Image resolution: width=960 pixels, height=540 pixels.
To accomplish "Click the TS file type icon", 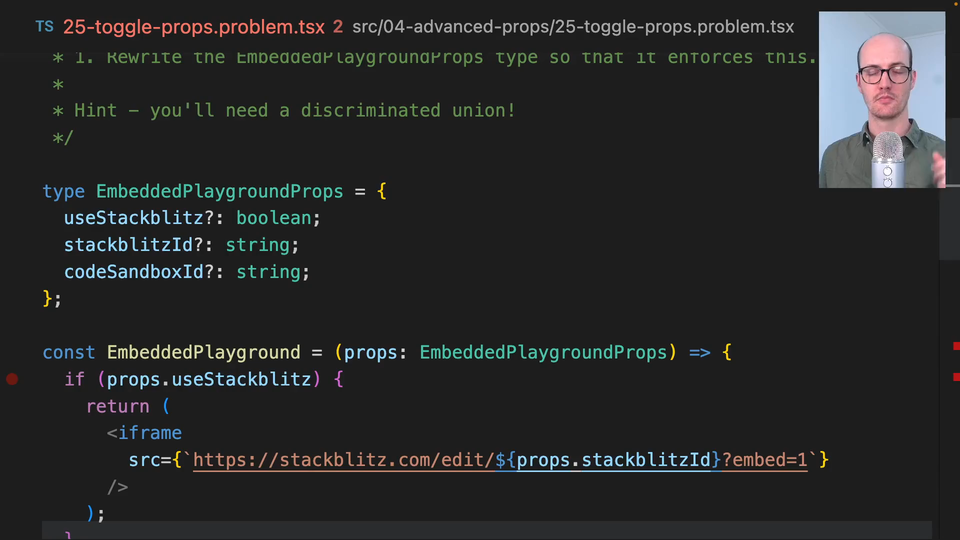I will point(45,27).
